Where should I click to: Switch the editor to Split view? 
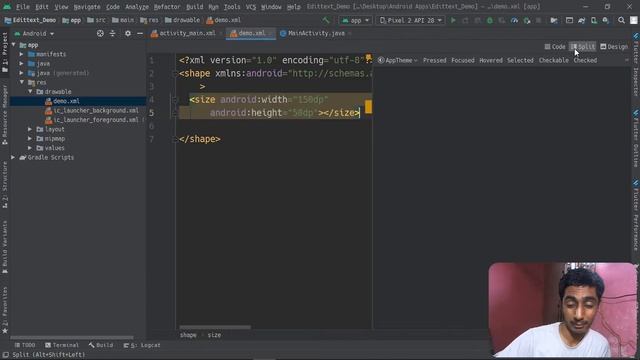[x=582, y=47]
